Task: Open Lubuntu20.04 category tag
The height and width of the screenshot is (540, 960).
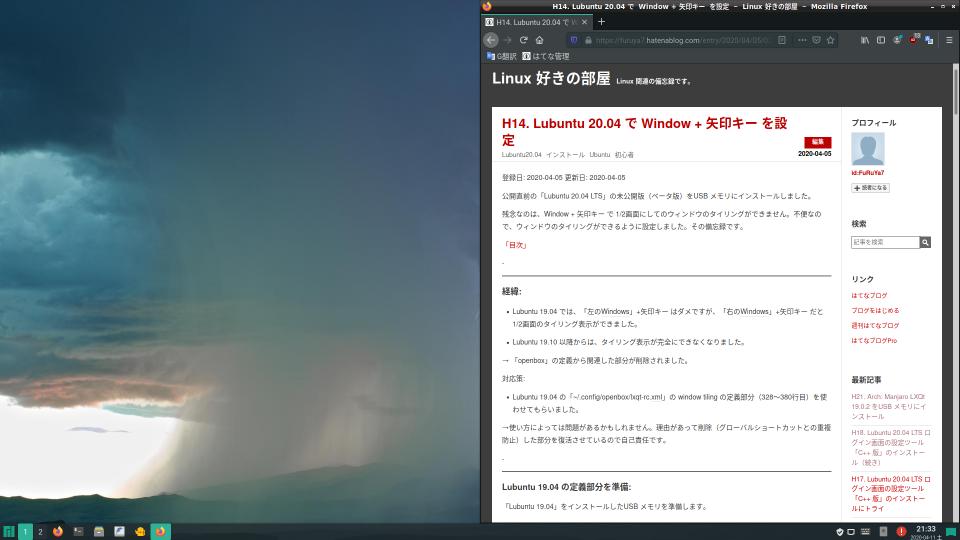Action: 522,155
